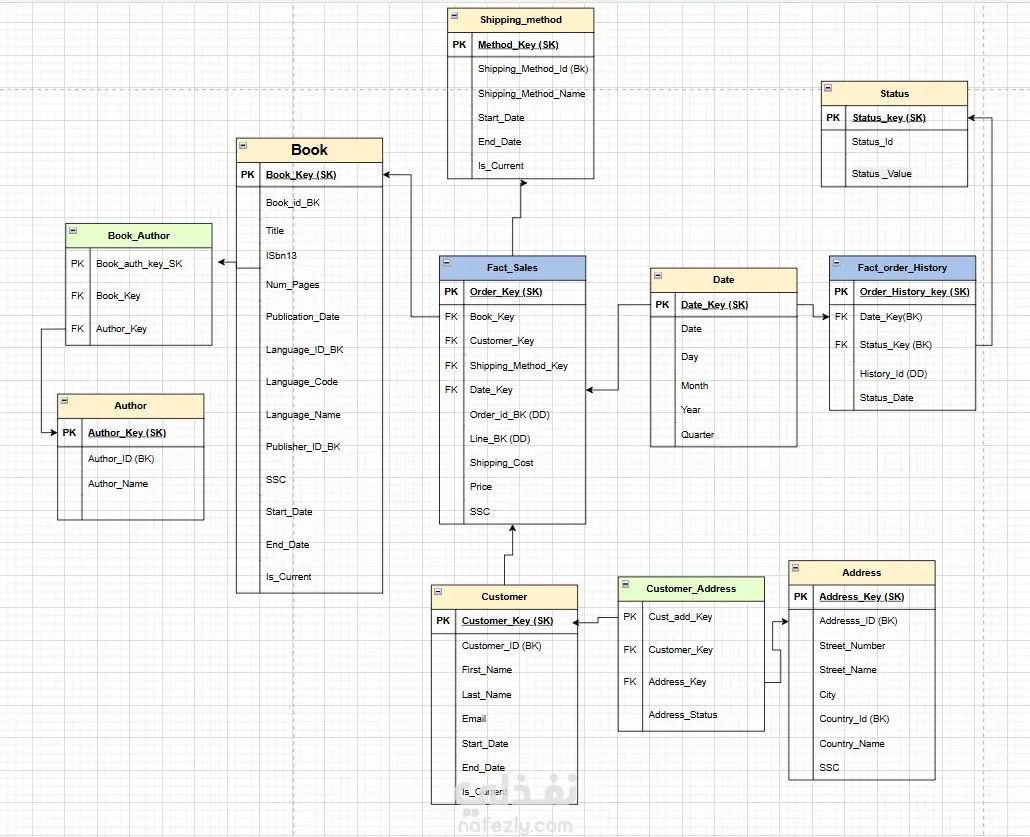Screen dimensions: 1030x837
Task: Click the Country_Id (BK) row
Action: point(861,719)
